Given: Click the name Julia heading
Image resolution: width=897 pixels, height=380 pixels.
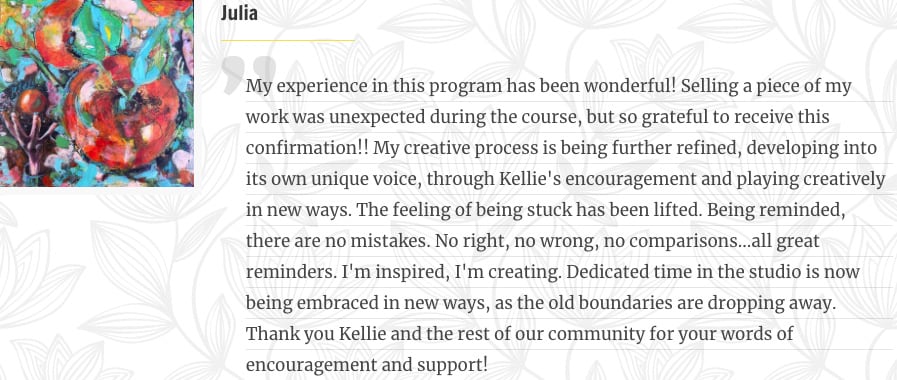Looking at the screenshot, I should (x=239, y=13).
